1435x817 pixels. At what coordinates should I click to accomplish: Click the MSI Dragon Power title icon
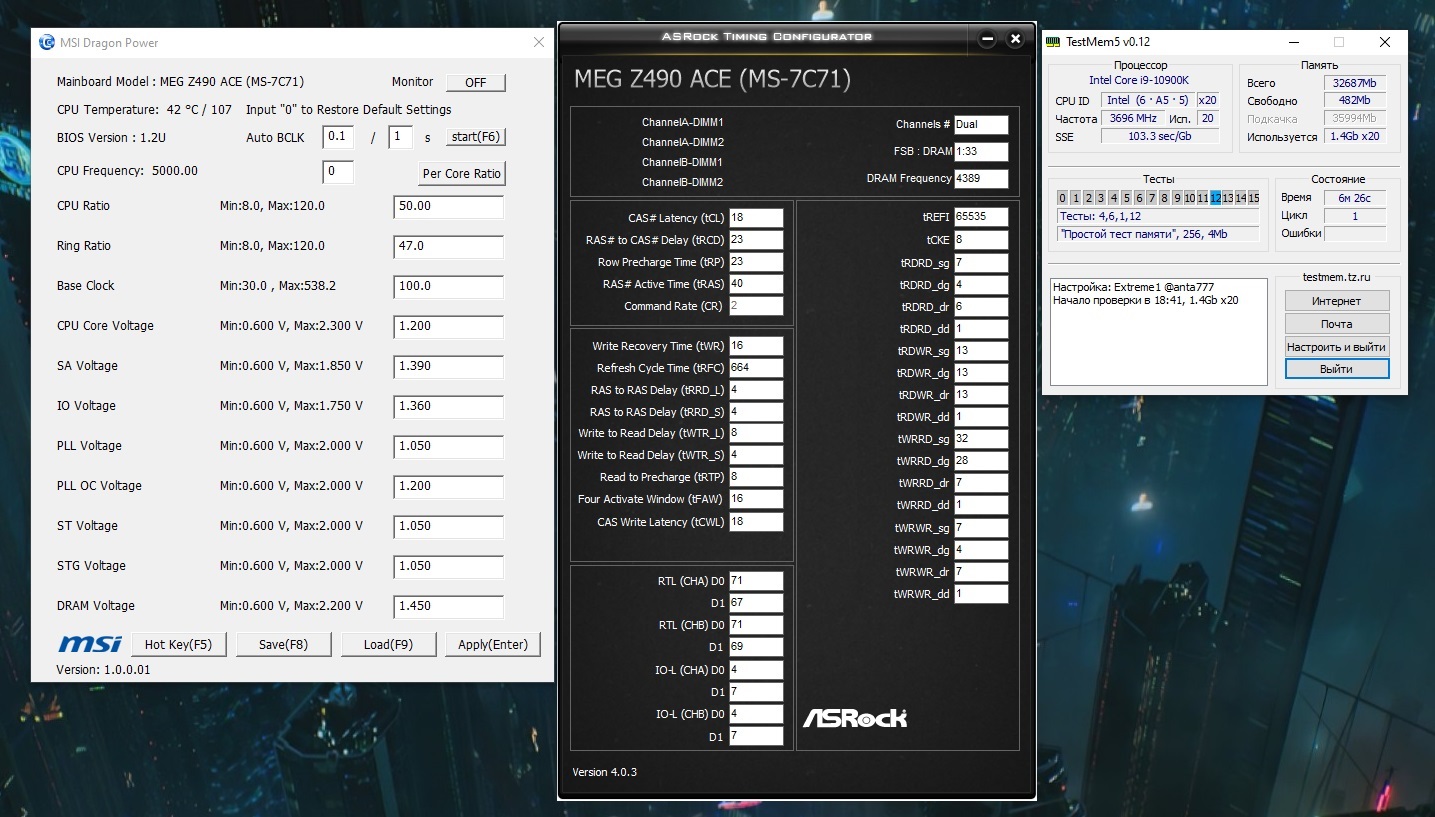[47, 43]
